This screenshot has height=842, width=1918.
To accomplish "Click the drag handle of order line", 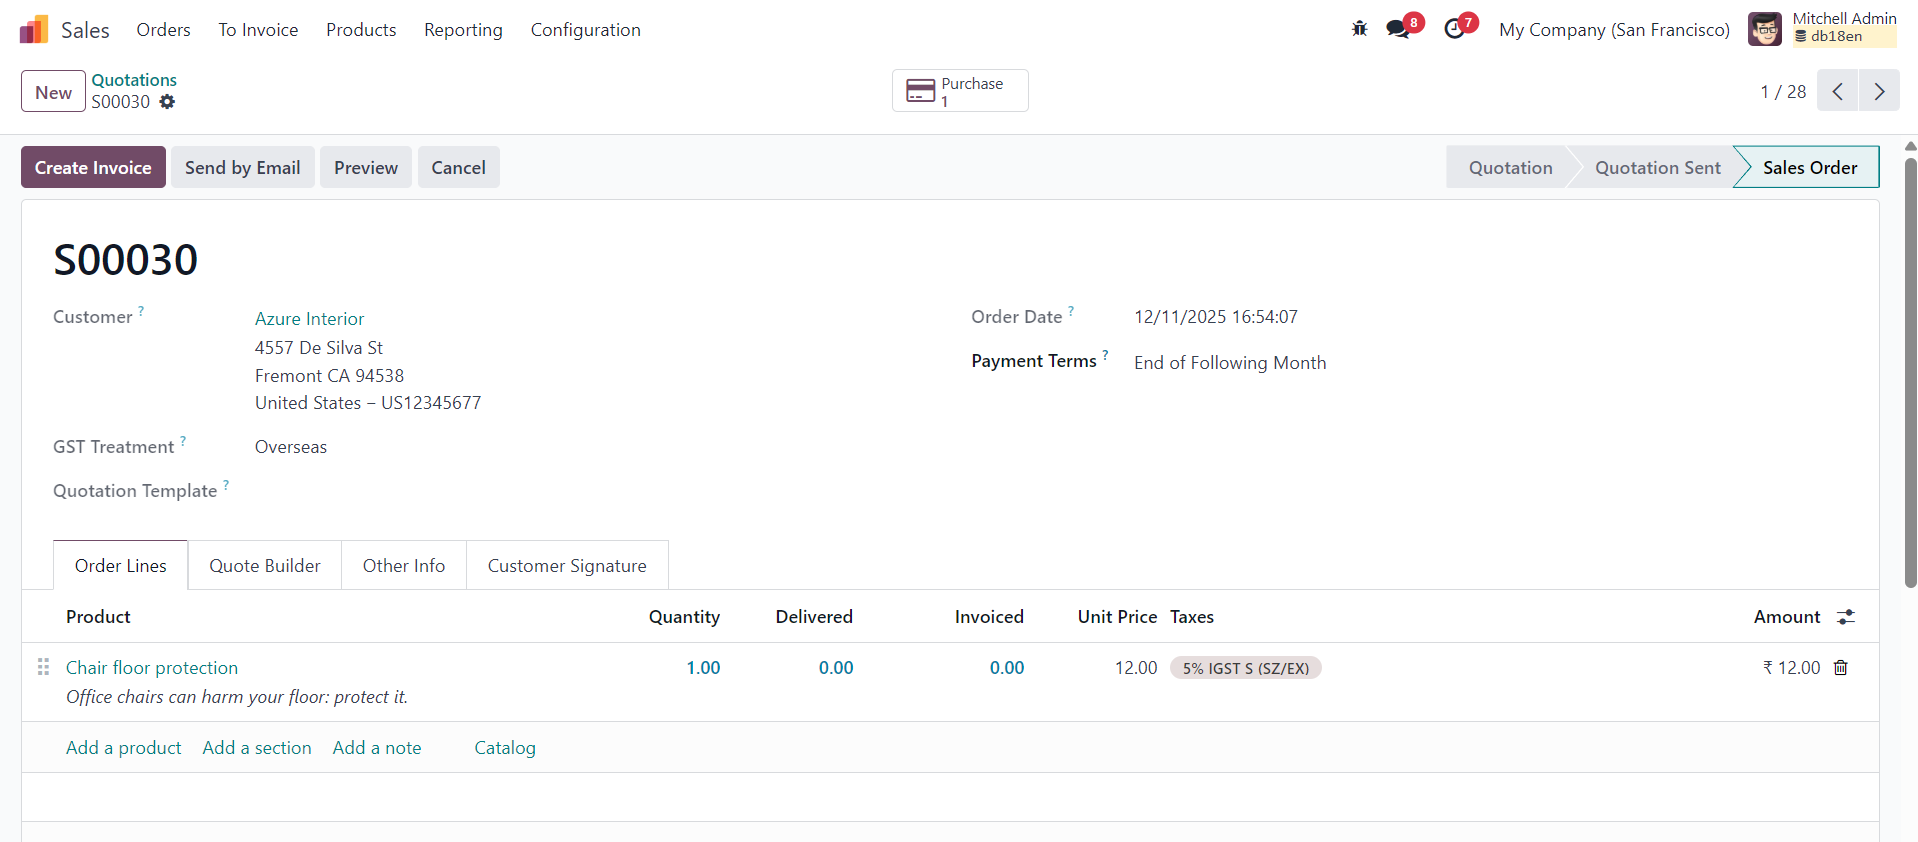I will (x=43, y=667).
